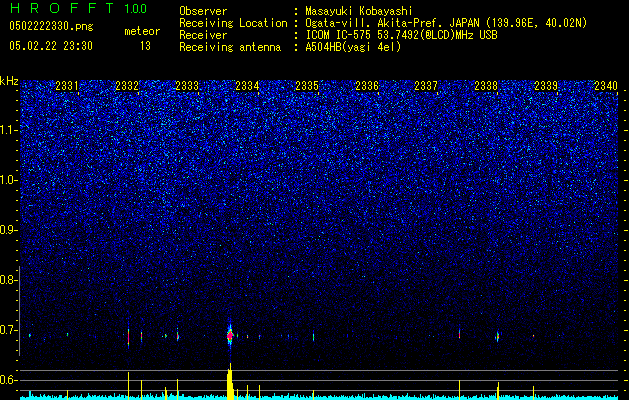This screenshot has height=400, width=629.
Task: Click the meteor echo at 2338
Action: [x=497, y=337]
